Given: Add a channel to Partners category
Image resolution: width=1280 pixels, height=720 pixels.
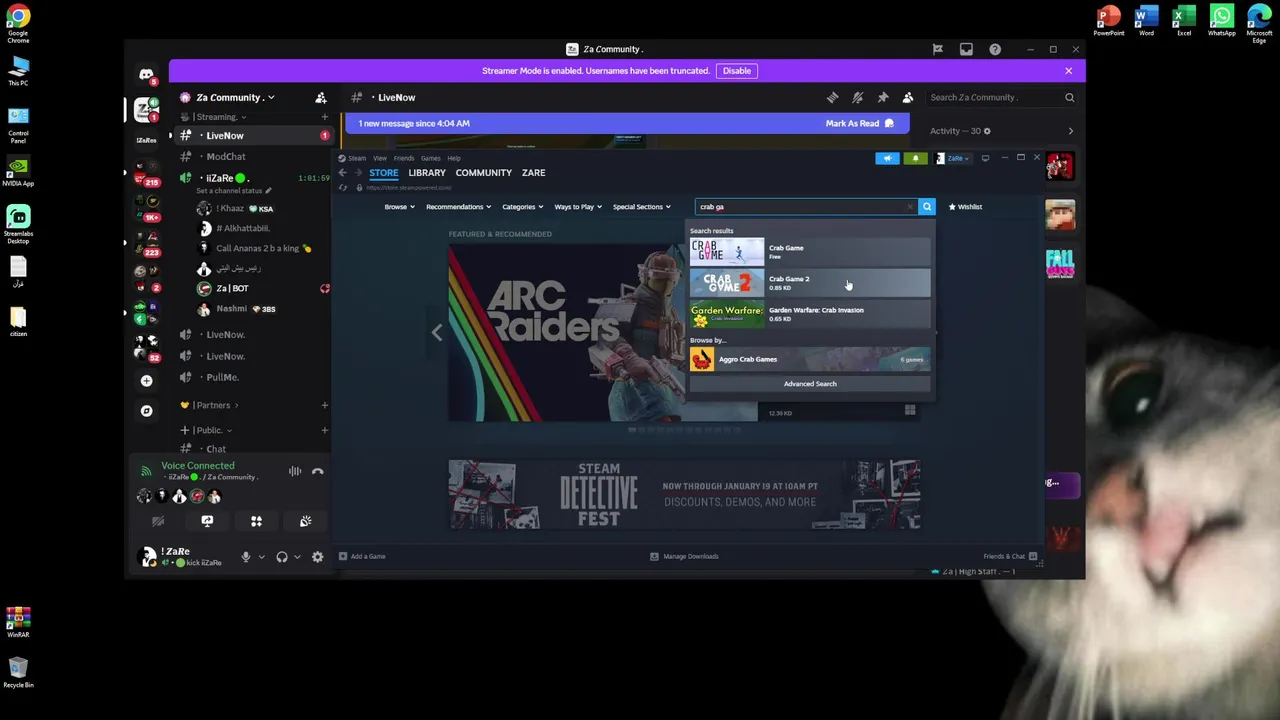Looking at the screenshot, I should pyautogui.click(x=324, y=405).
